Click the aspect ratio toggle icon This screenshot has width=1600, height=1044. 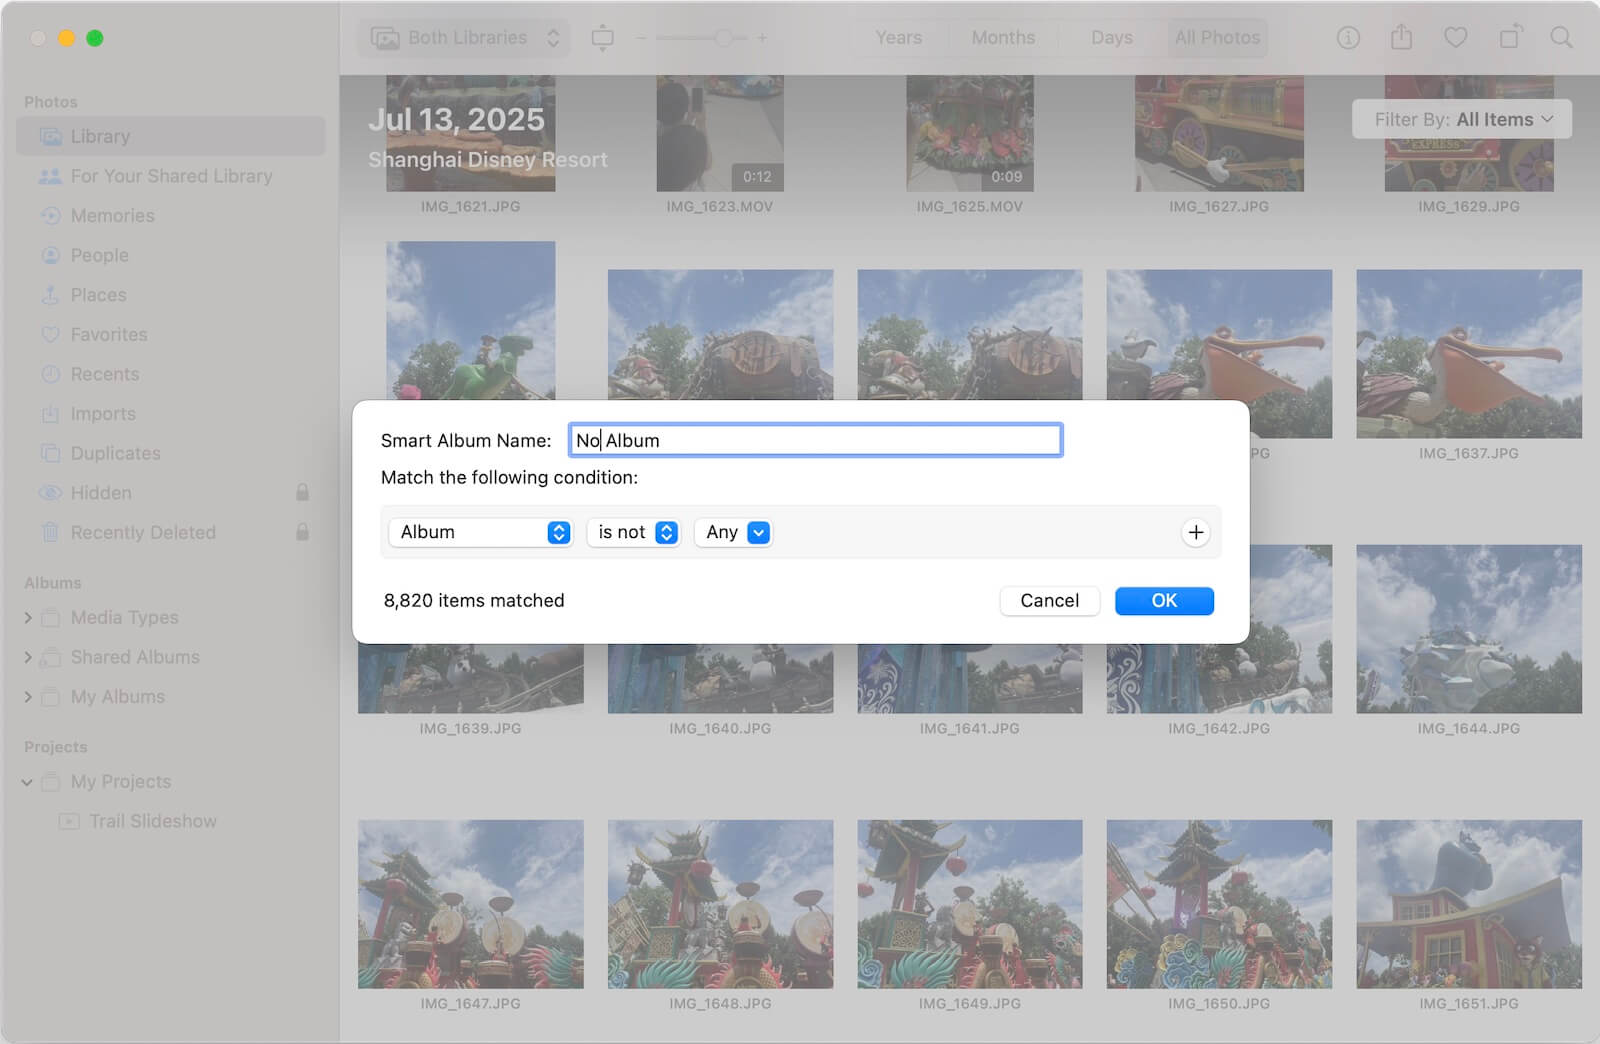pyautogui.click(x=602, y=38)
